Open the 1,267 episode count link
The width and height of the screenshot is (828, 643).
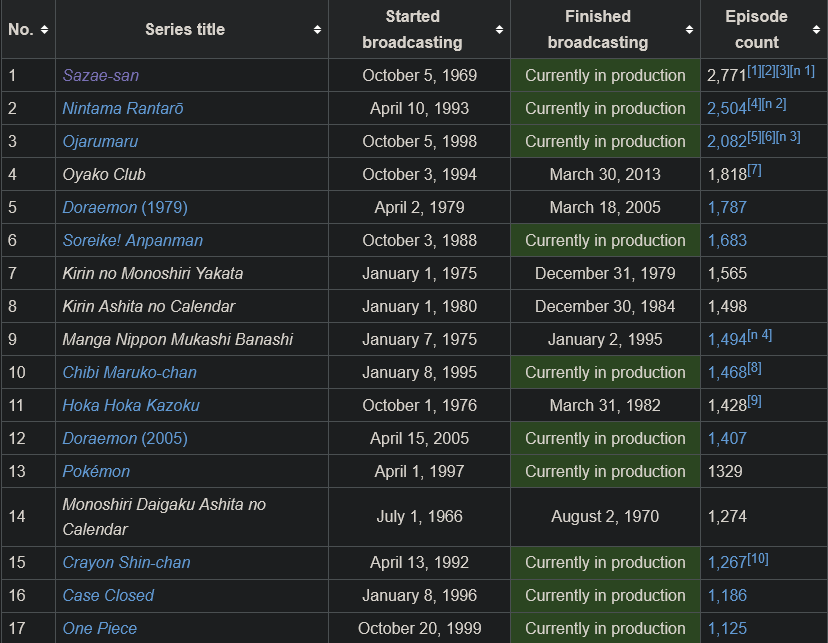click(x=727, y=563)
